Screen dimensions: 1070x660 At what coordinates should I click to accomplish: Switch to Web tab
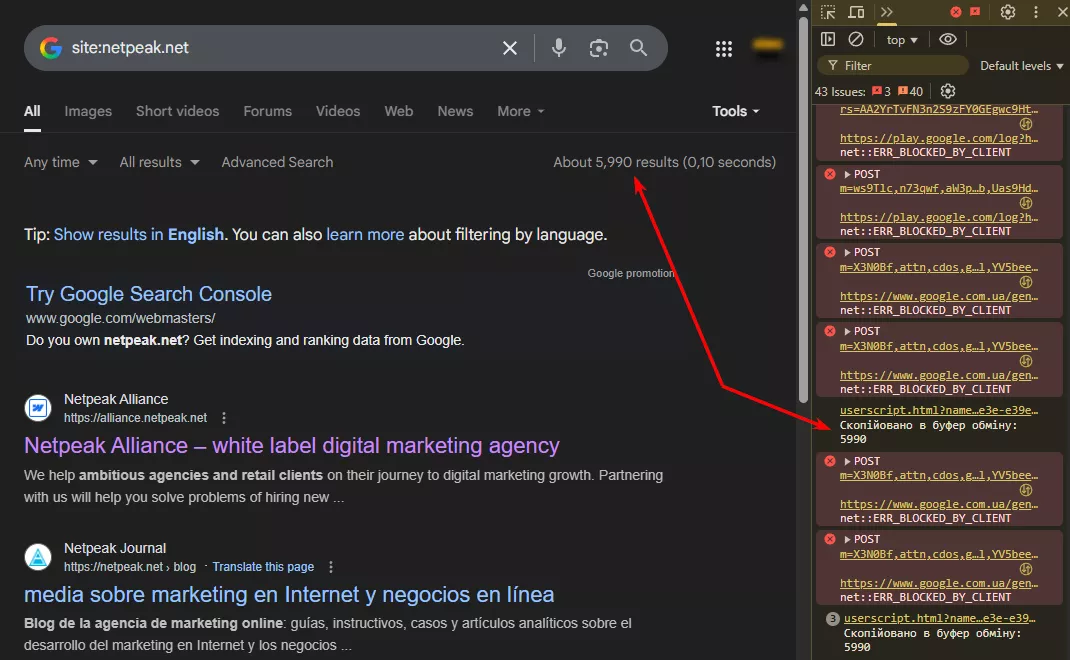(x=399, y=111)
